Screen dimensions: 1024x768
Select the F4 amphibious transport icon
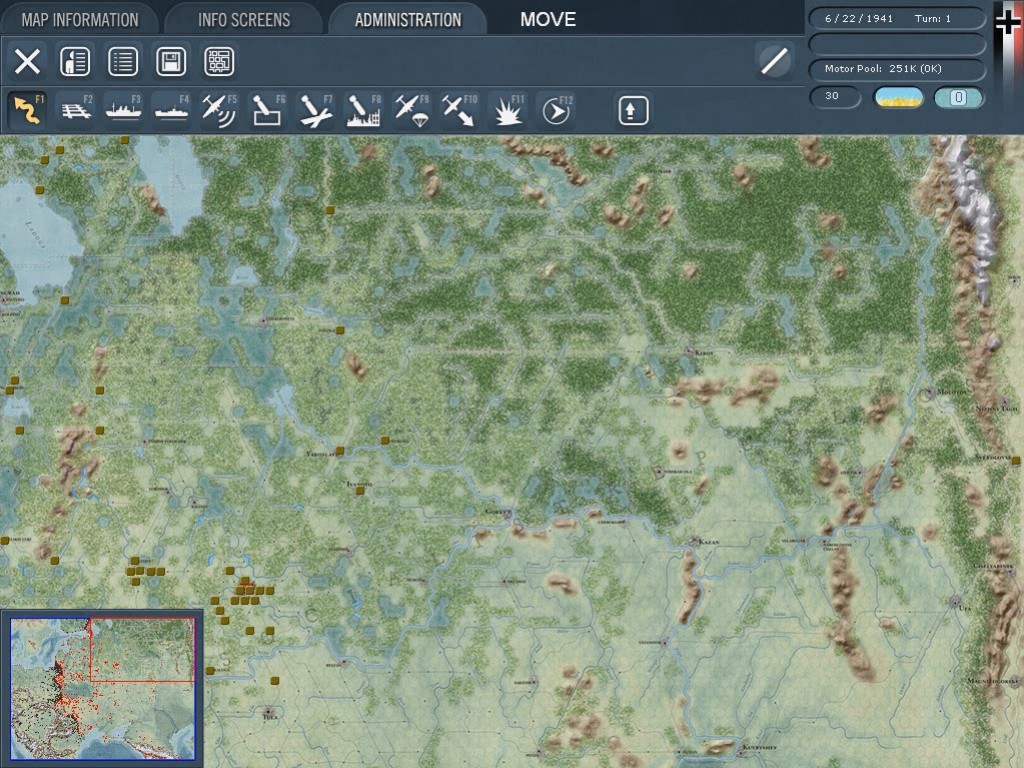point(171,109)
